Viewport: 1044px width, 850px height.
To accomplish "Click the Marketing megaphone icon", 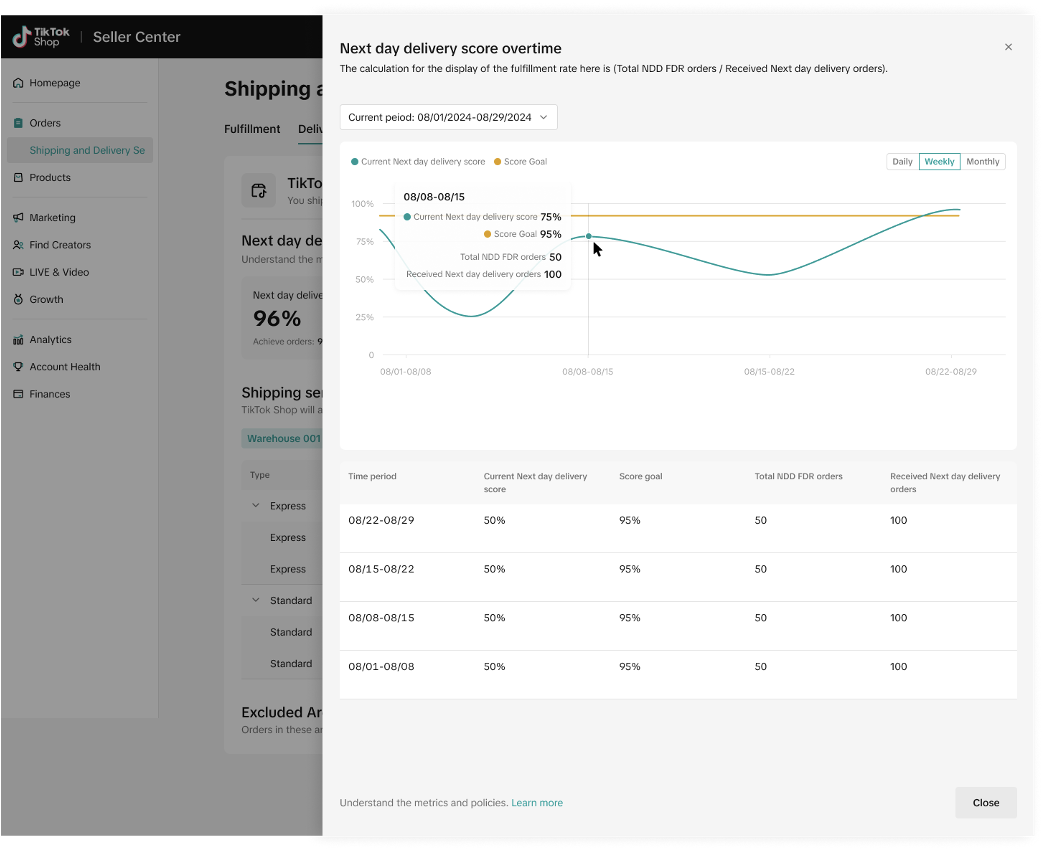I will [x=18, y=218].
